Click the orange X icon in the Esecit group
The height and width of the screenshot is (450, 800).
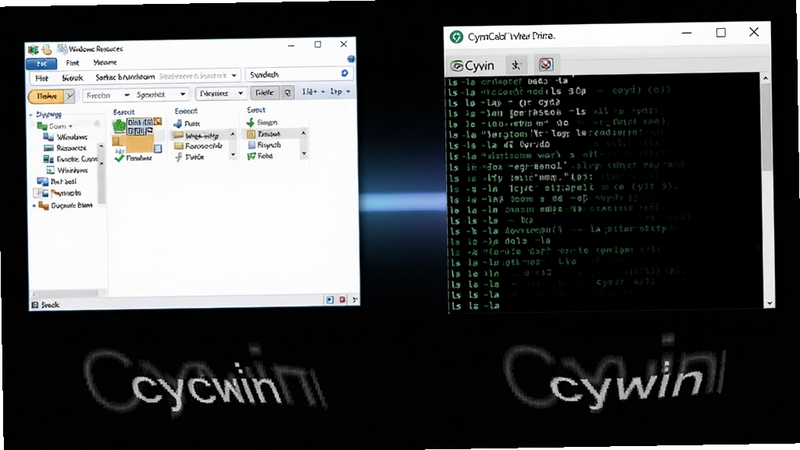tap(158, 121)
